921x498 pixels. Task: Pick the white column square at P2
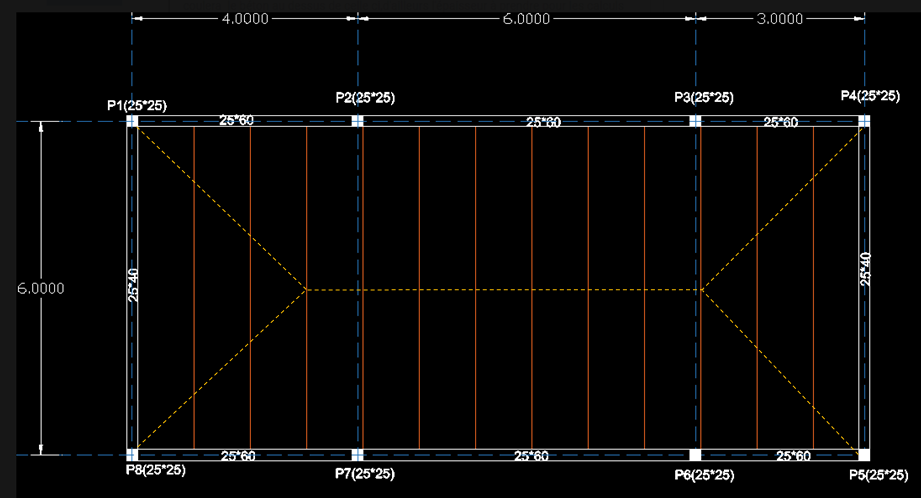[358, 121]
